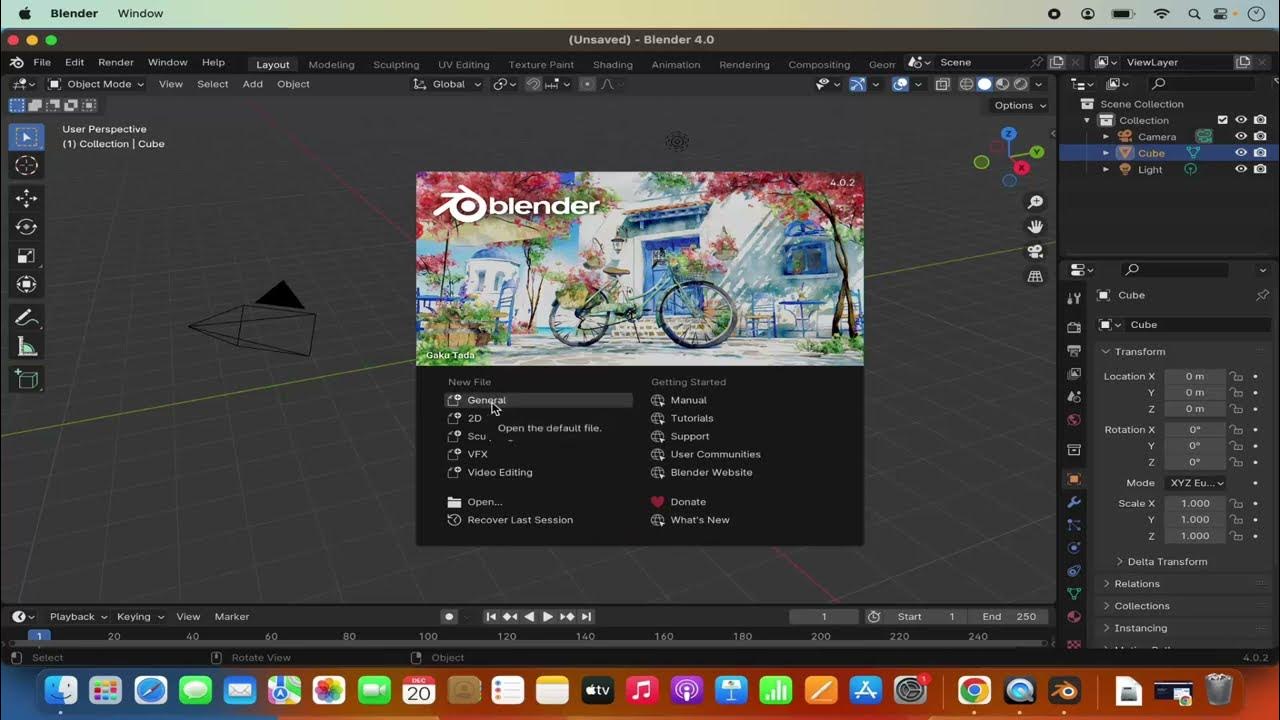This screenshot has width=1280, height=720.
Task: Open the Render menu
Action: tap(116, 62)
